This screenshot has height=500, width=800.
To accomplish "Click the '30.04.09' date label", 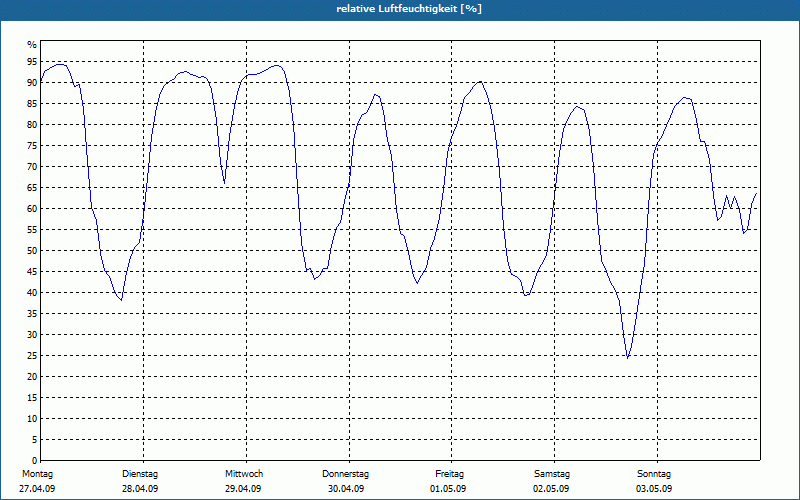I will pos(346,489).
